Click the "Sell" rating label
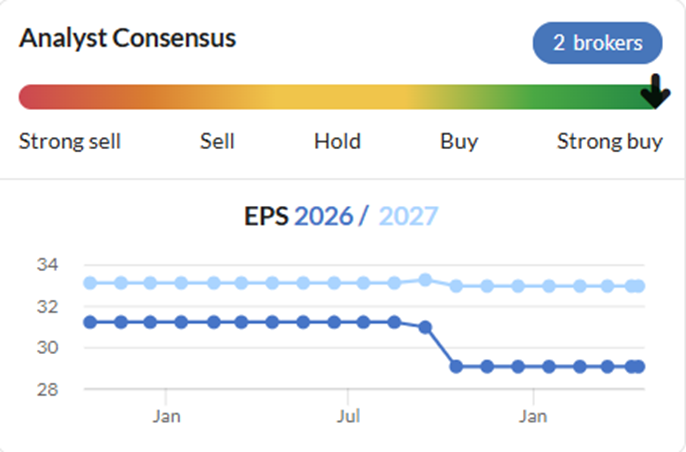The width and height of the screenshot is (686, 452). point(217,141)
